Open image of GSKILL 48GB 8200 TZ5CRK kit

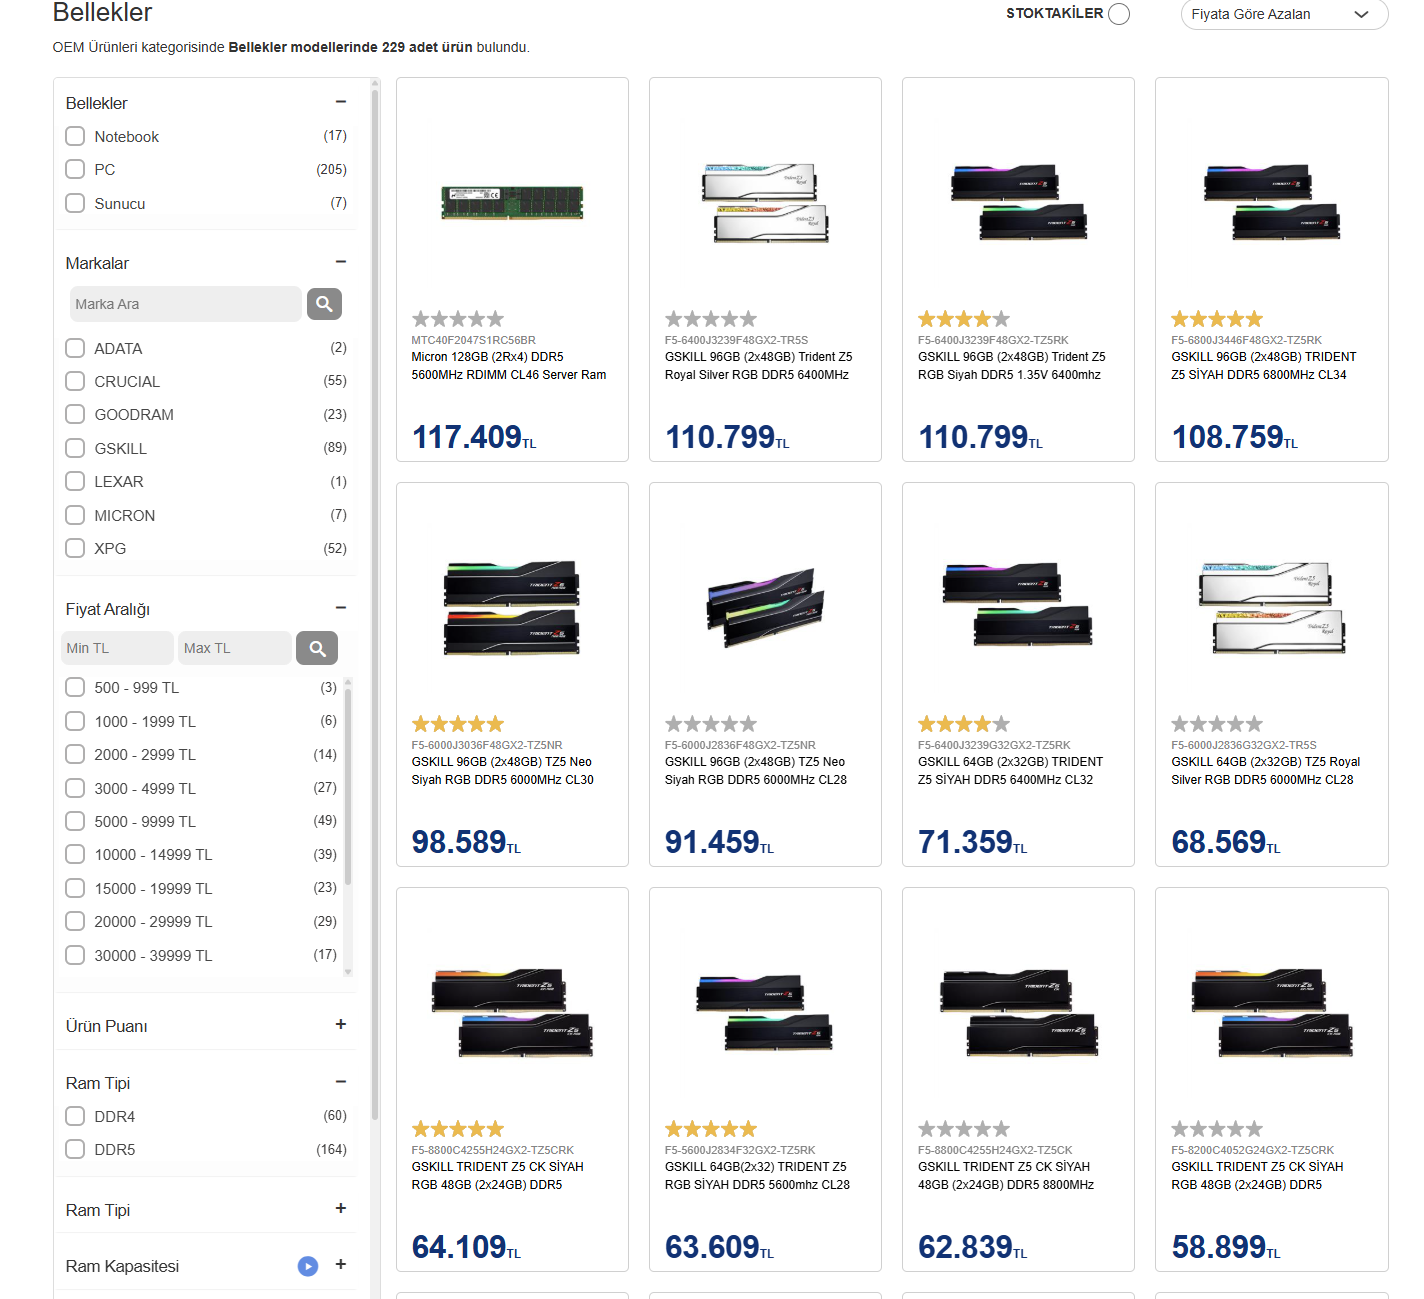click(x=1271, y=1012)
